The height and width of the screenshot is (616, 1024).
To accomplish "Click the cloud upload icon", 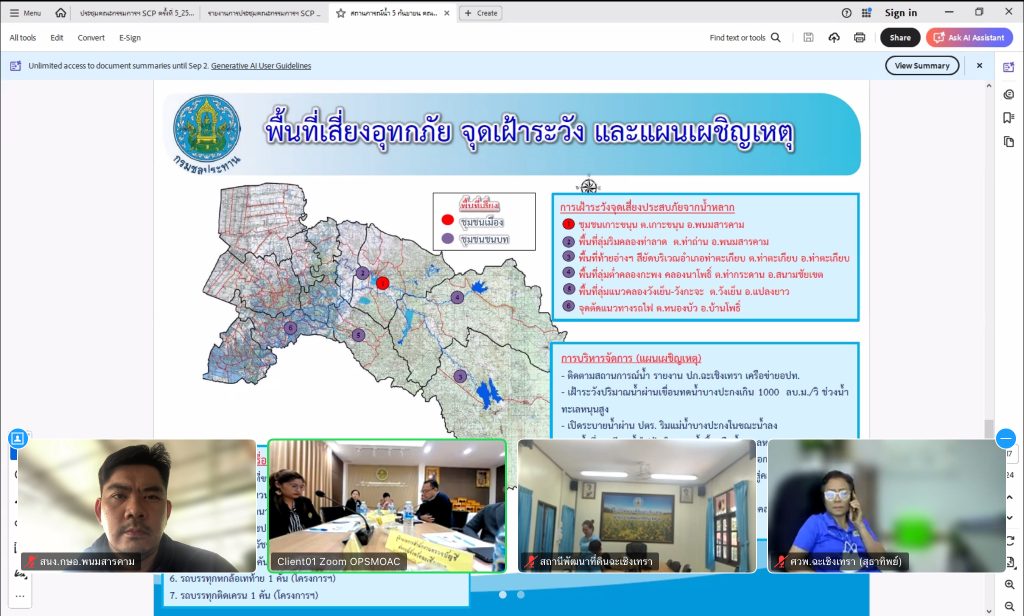I will pos(834,38).
